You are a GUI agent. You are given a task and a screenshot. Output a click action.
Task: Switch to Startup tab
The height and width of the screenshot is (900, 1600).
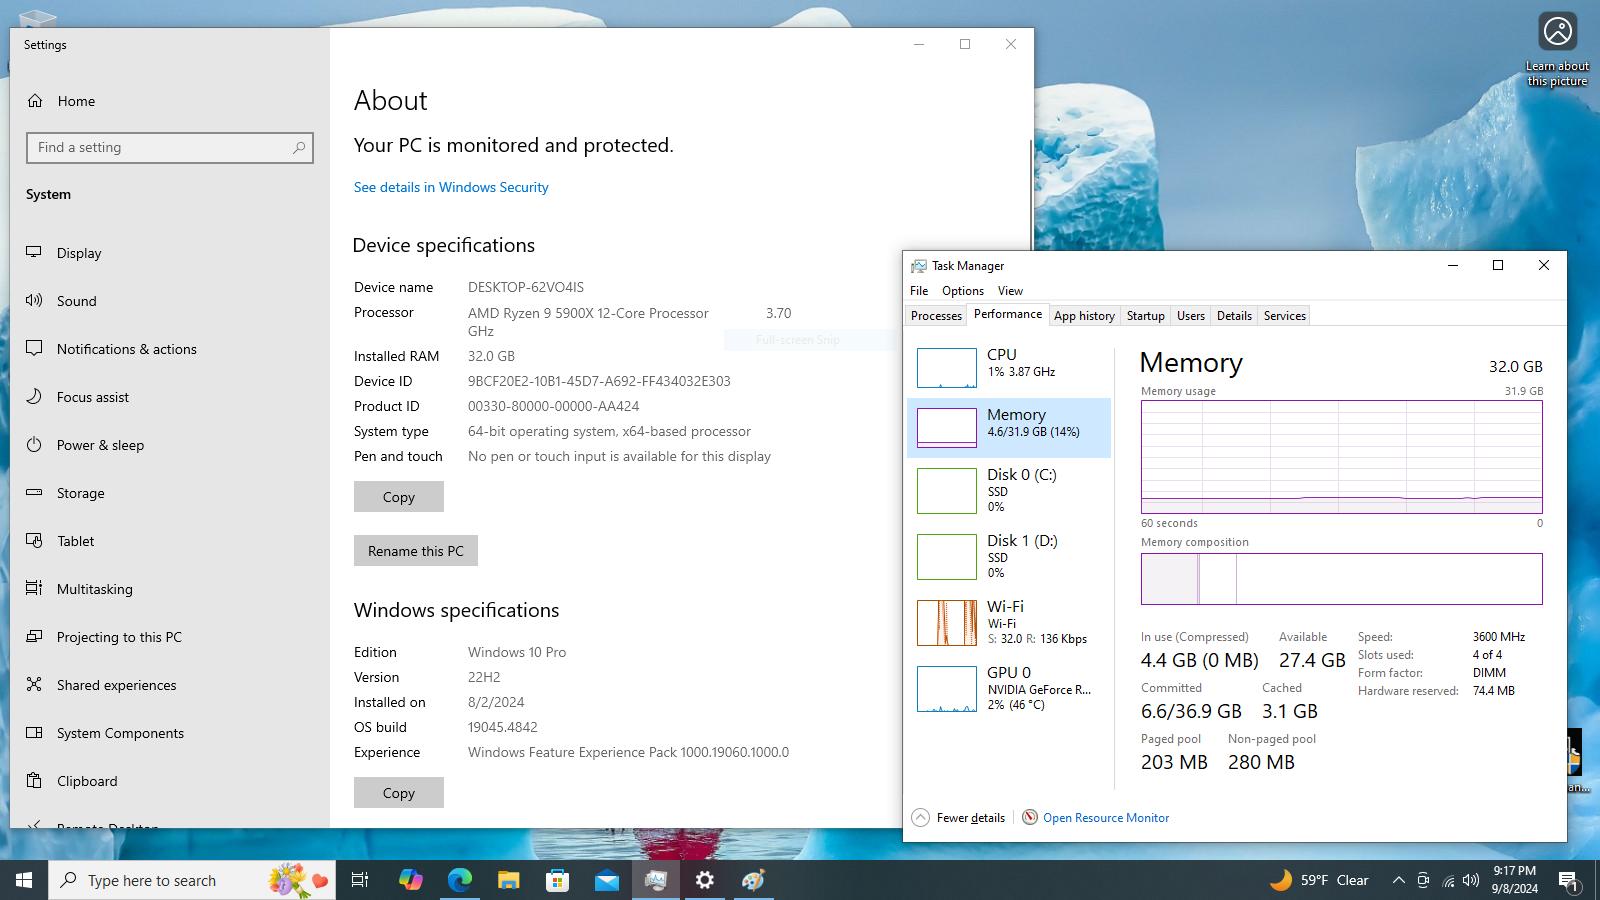point(1145,316)
